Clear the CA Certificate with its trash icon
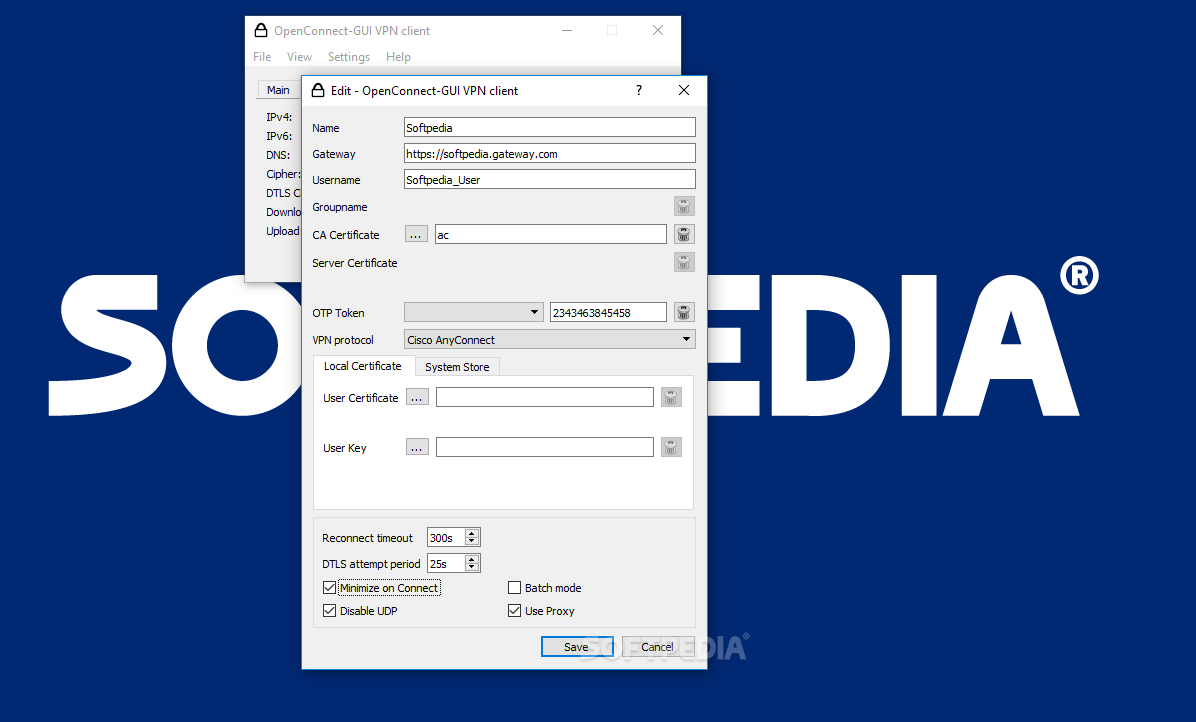The height and width of the screenshot is (722, 1196). pyautogui.click(x=684, y=234)
